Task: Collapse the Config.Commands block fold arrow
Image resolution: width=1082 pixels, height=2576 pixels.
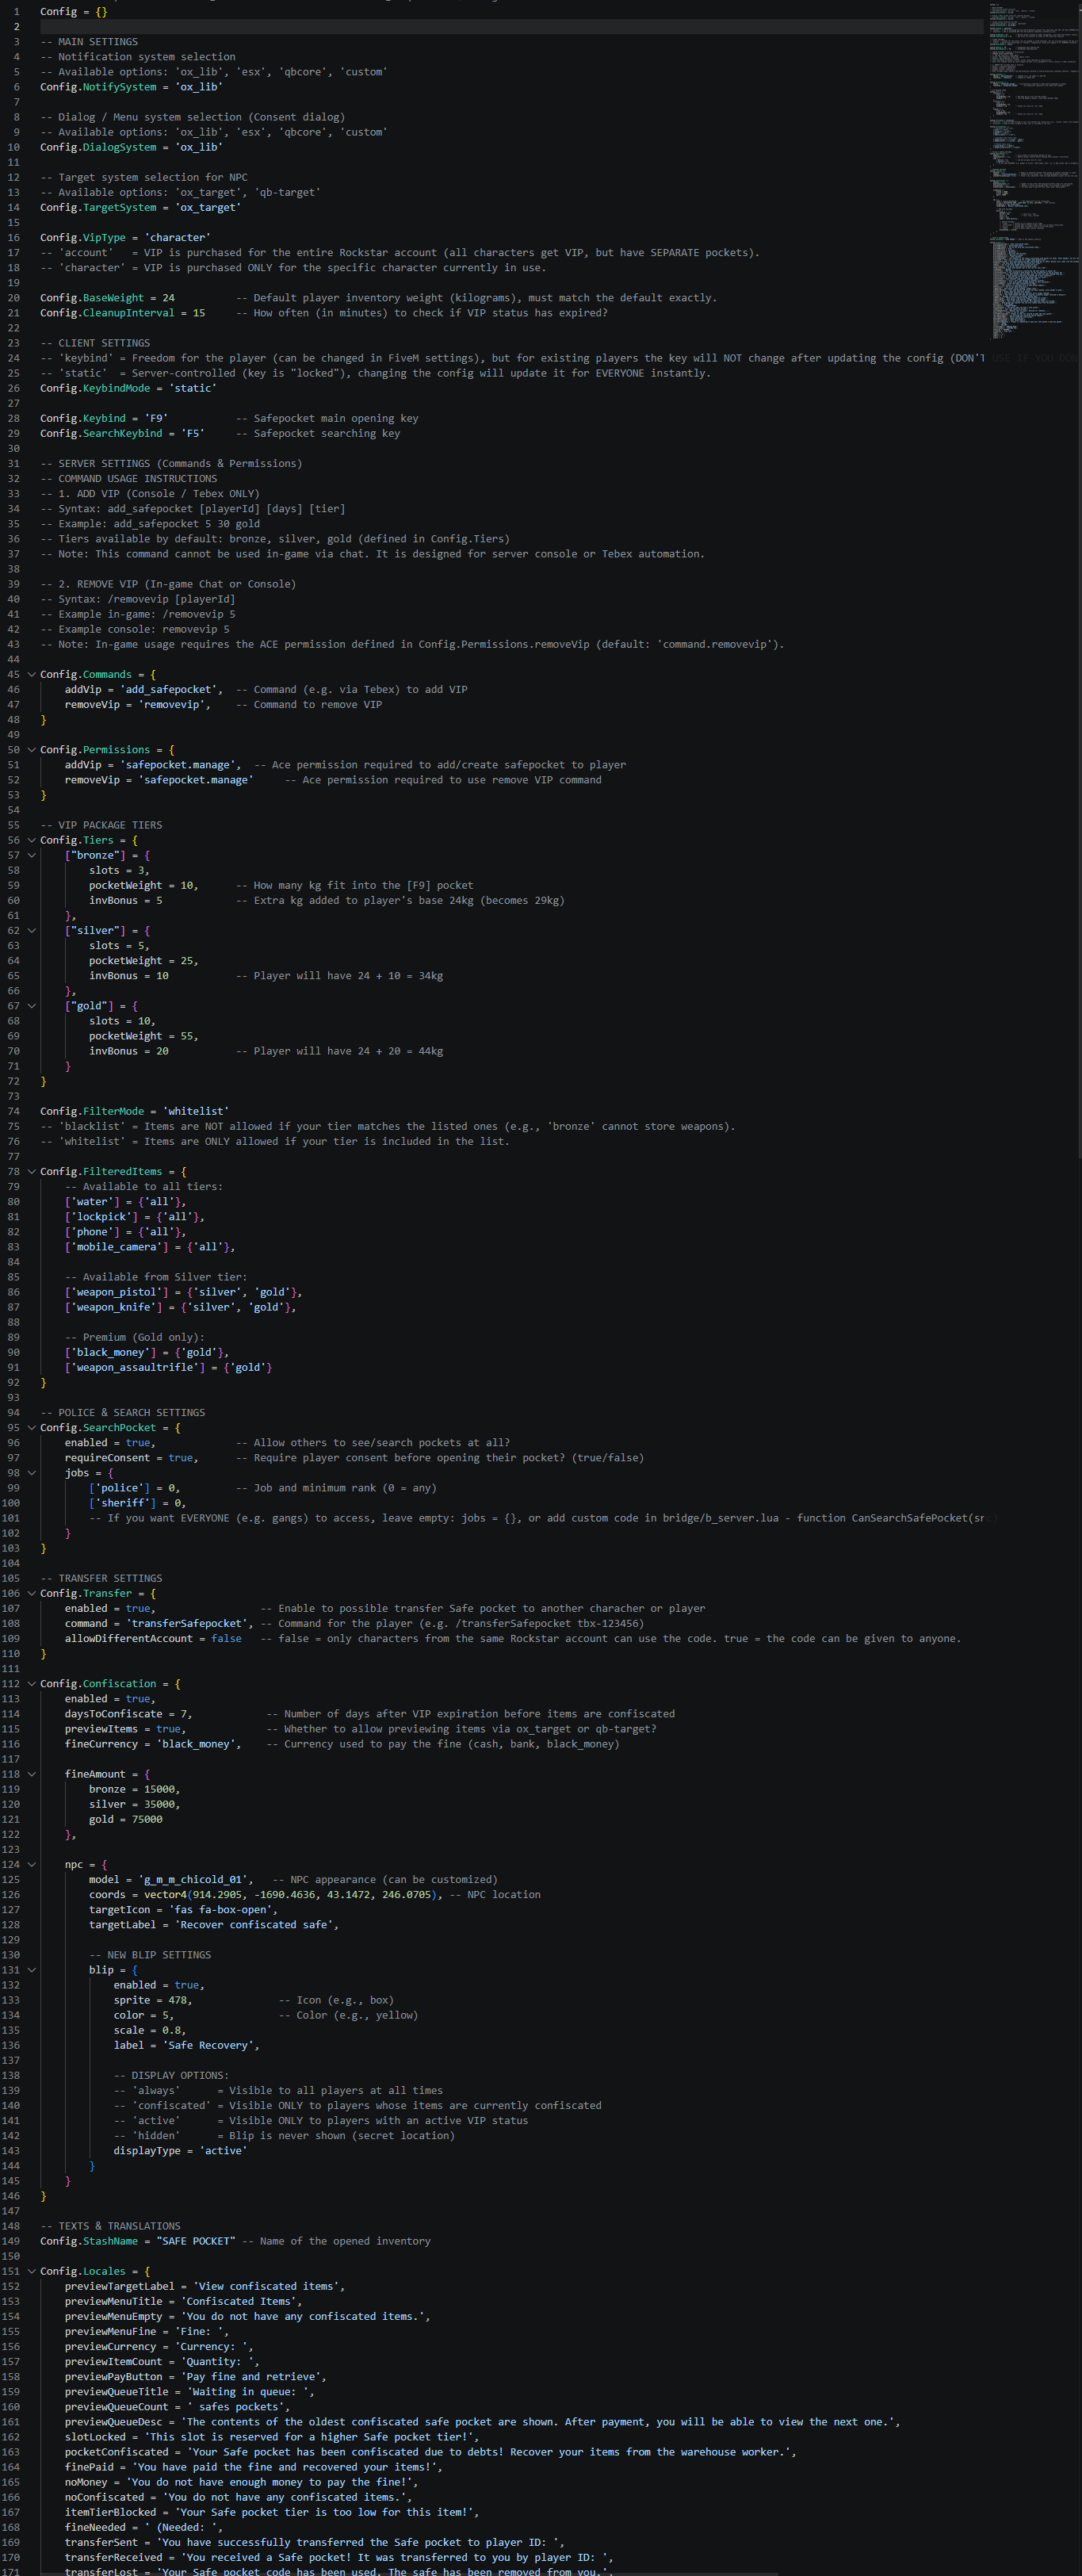Action: pos(31,675)
